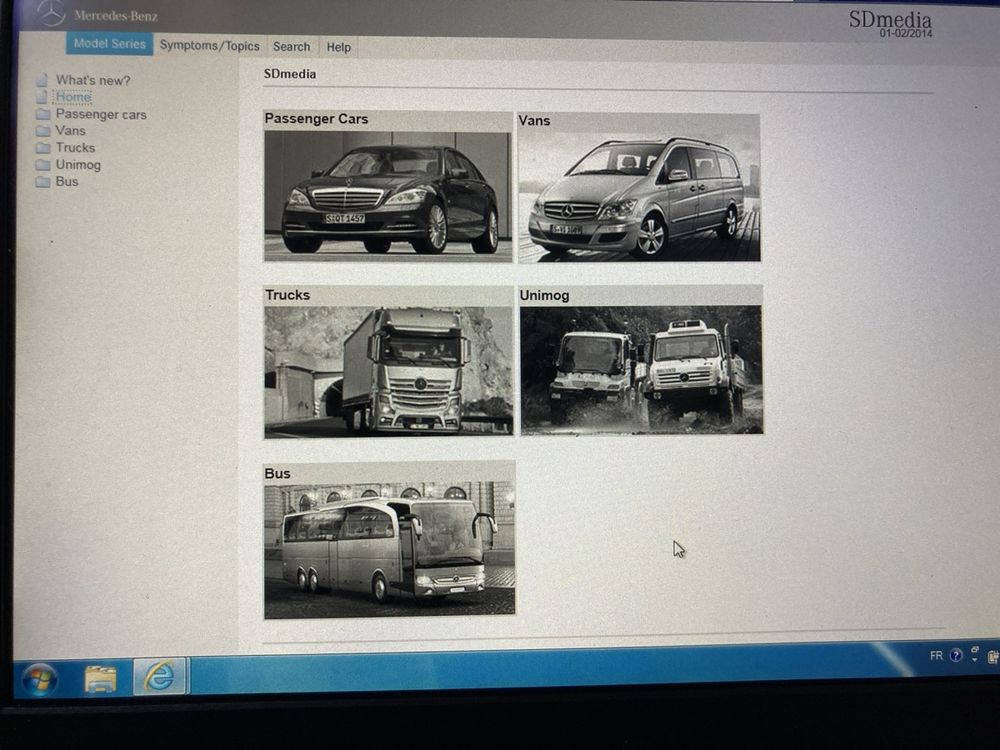
Task: Click the Home document icon in sidebar
Action: click(x=40, y=97)
